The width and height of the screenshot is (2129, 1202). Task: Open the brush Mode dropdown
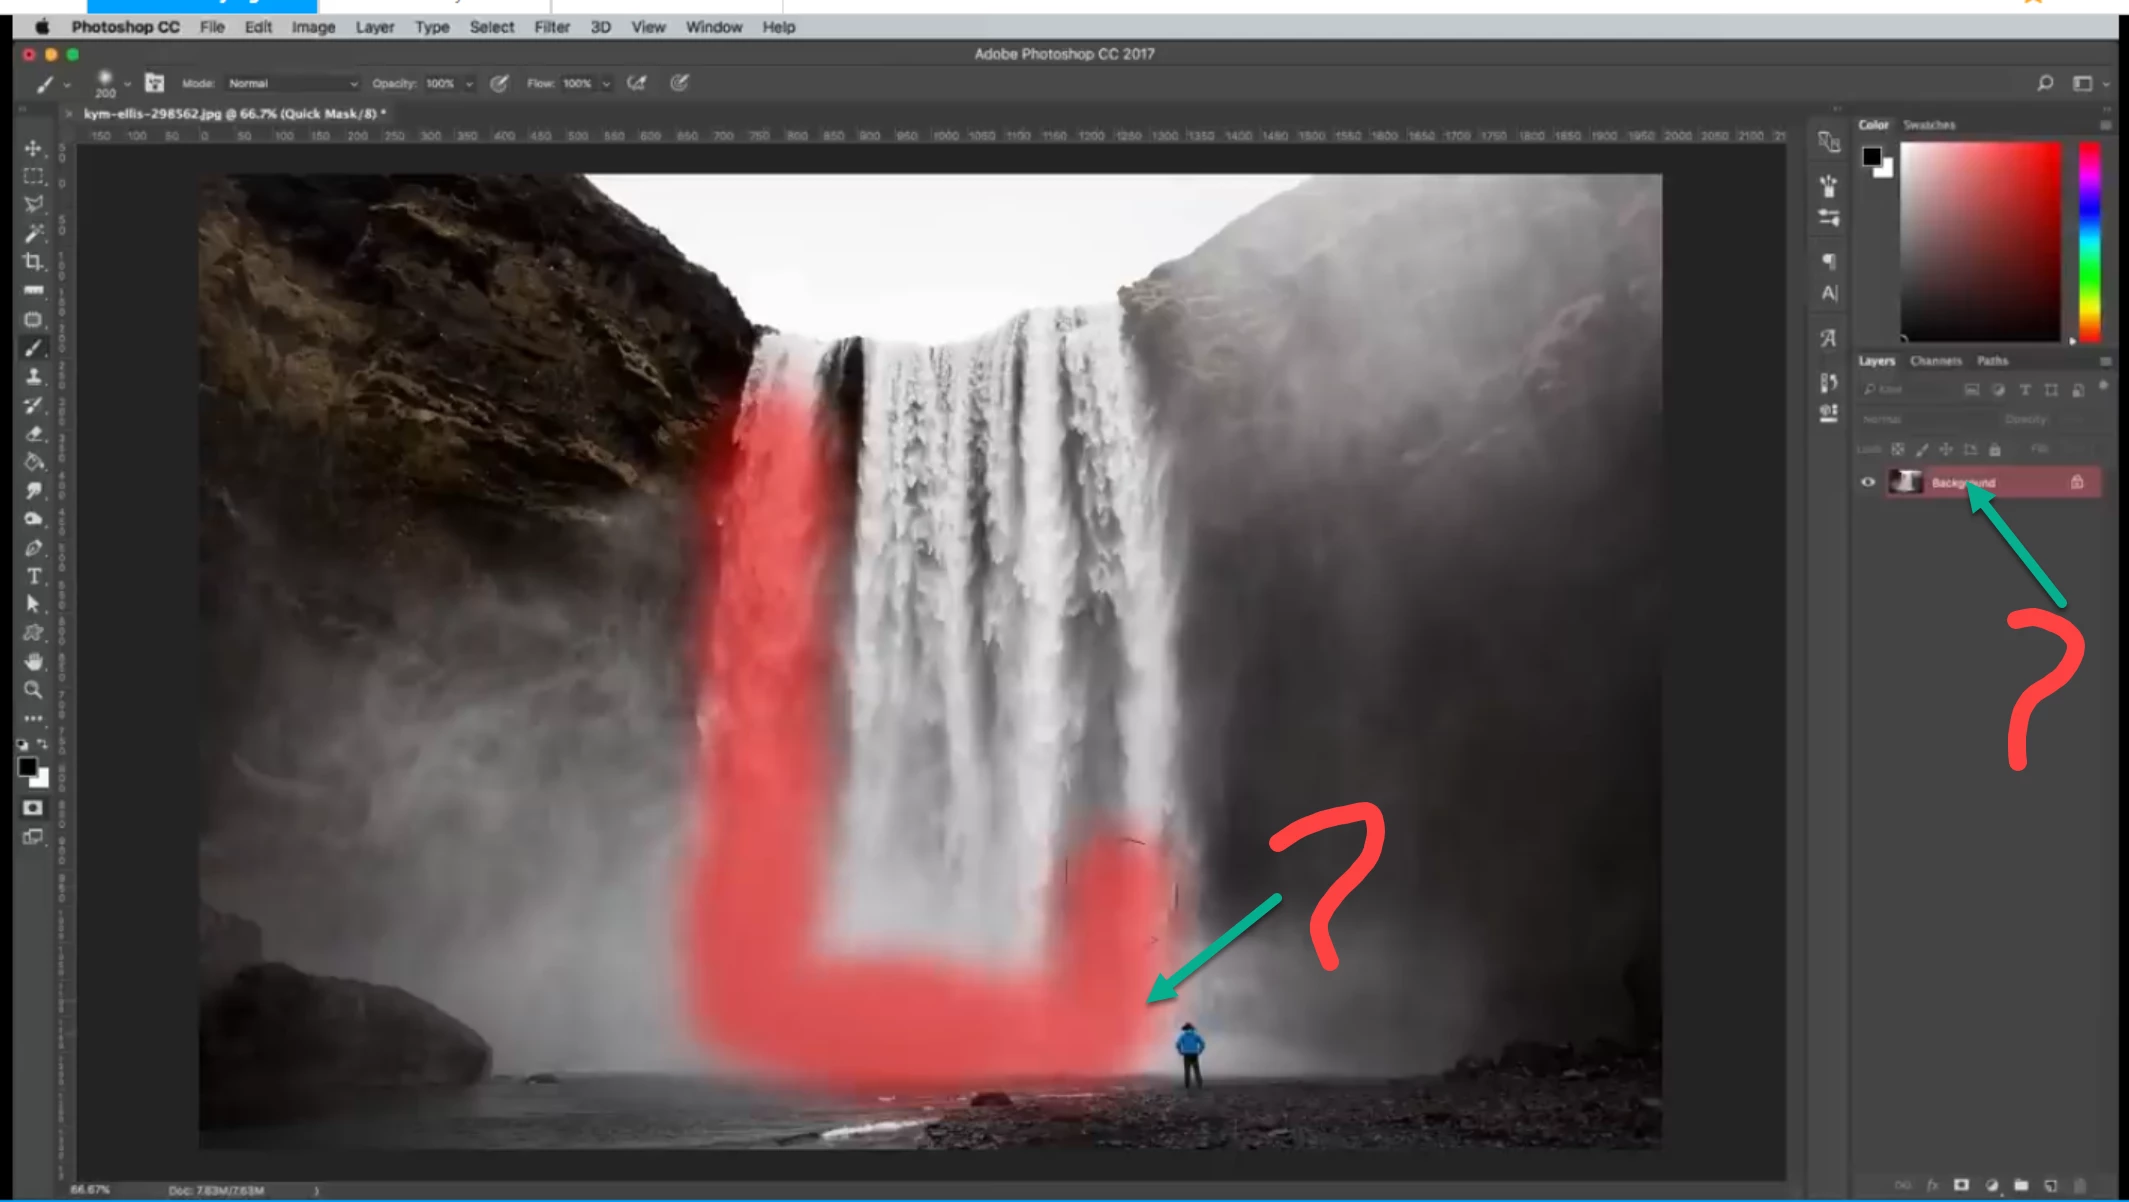(292, 84)
